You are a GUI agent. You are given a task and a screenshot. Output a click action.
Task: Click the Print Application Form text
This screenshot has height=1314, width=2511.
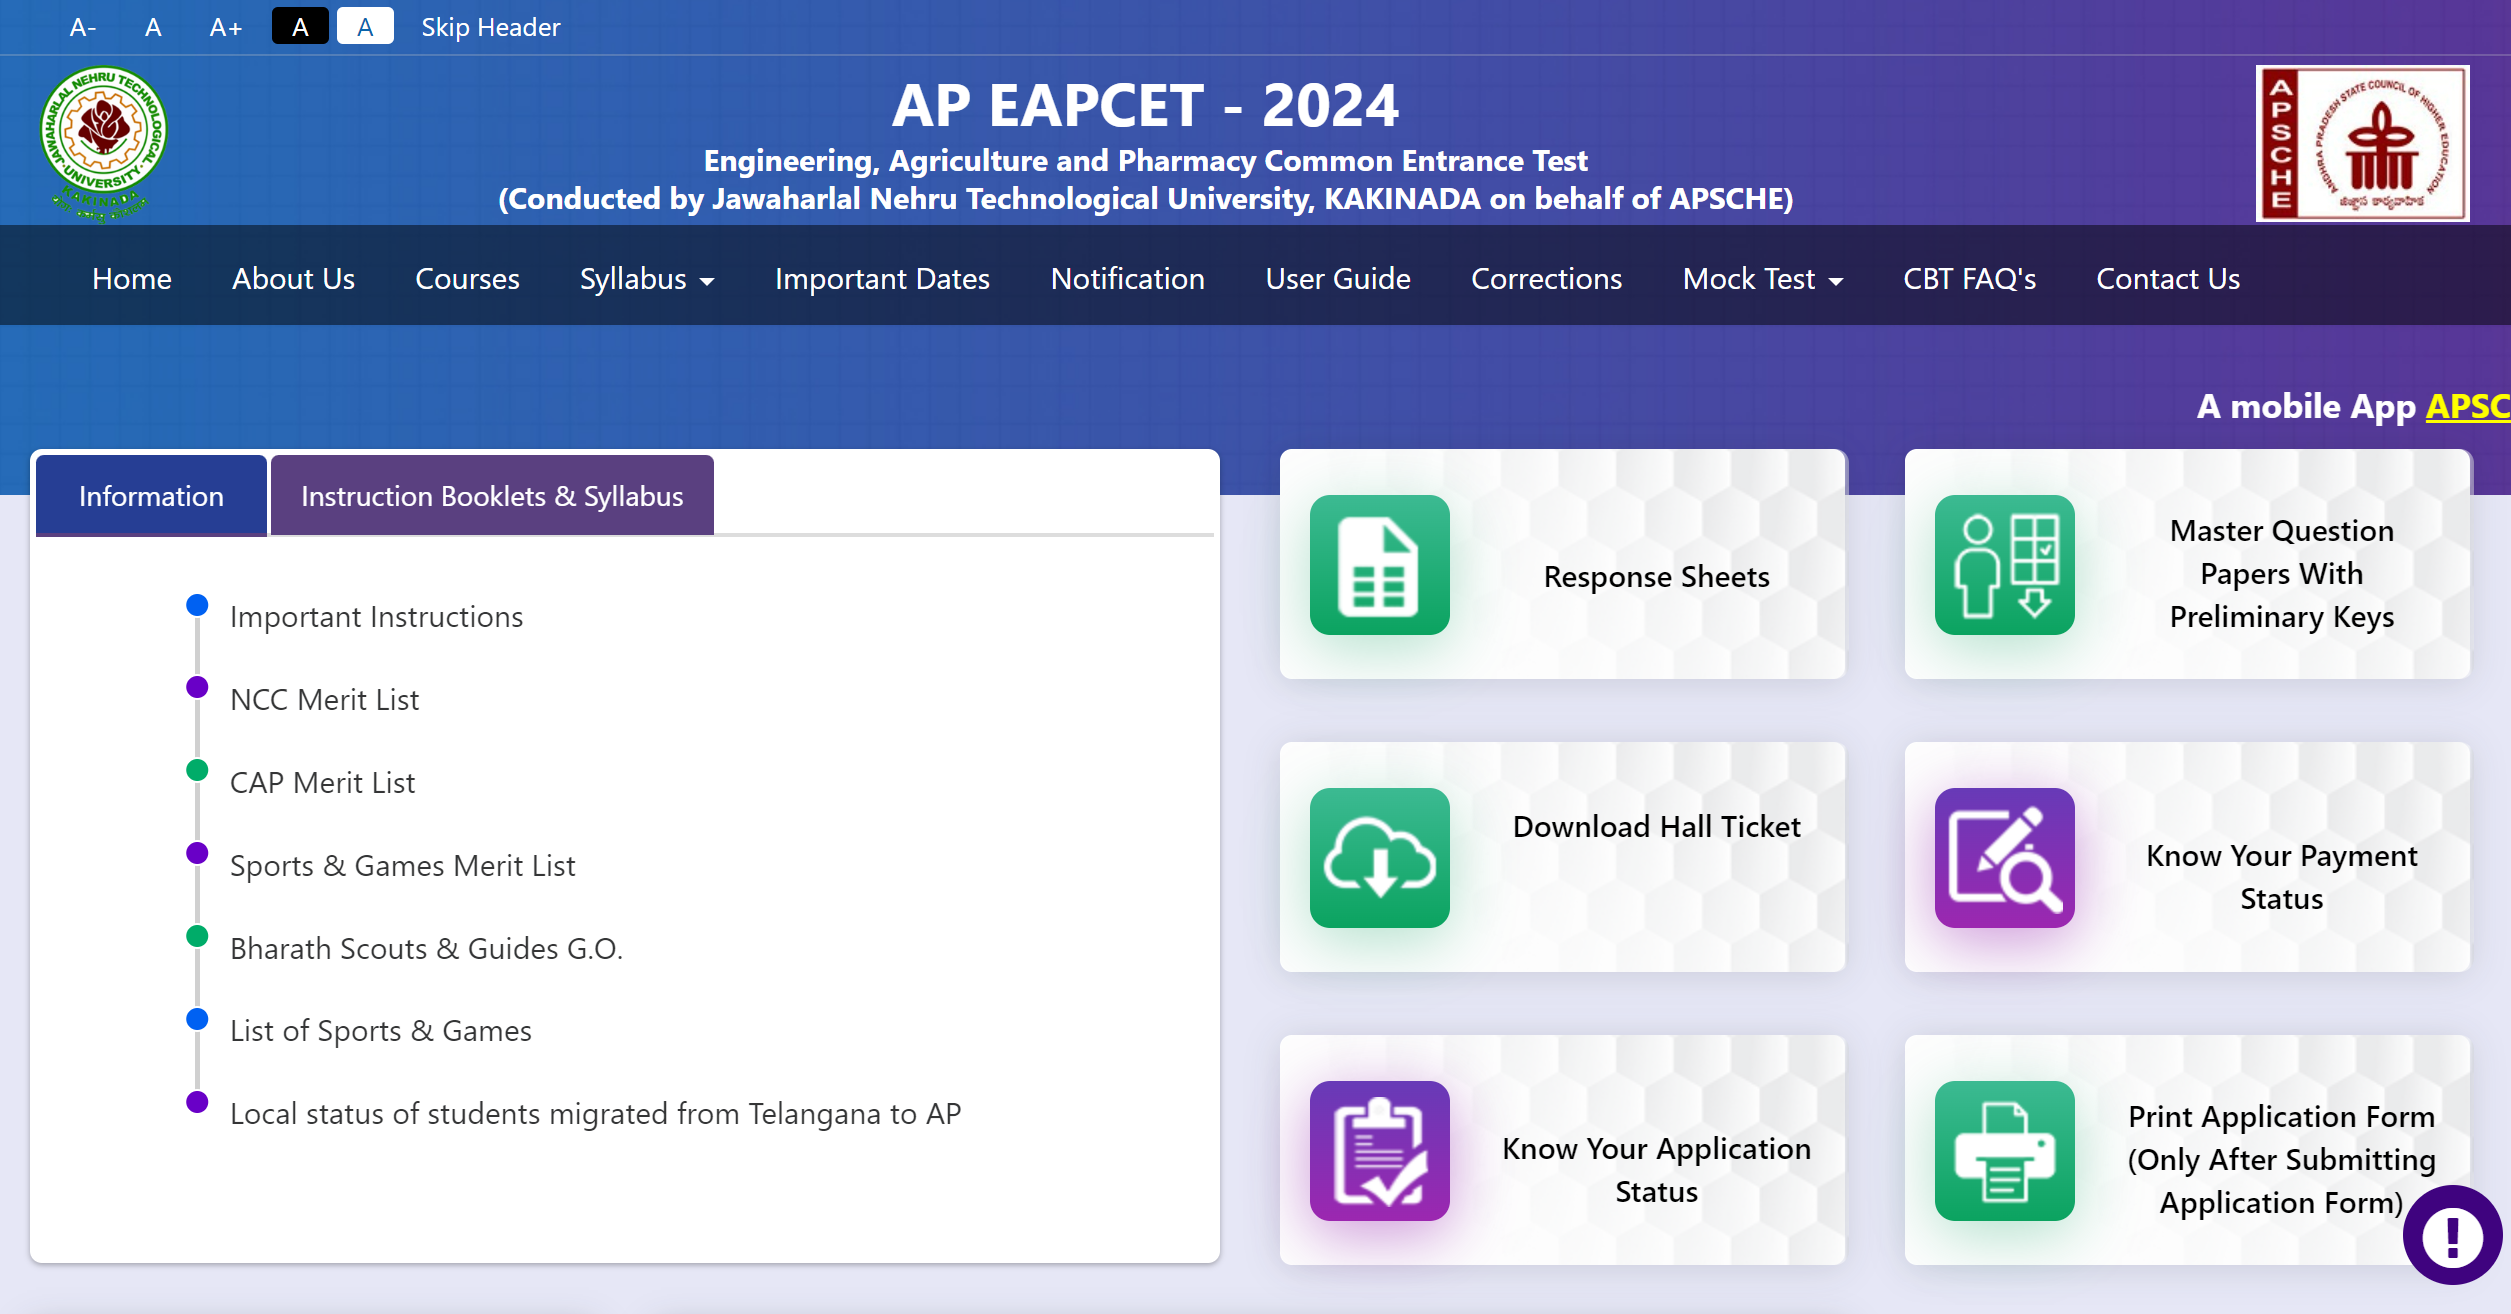click(2282, 1160)
